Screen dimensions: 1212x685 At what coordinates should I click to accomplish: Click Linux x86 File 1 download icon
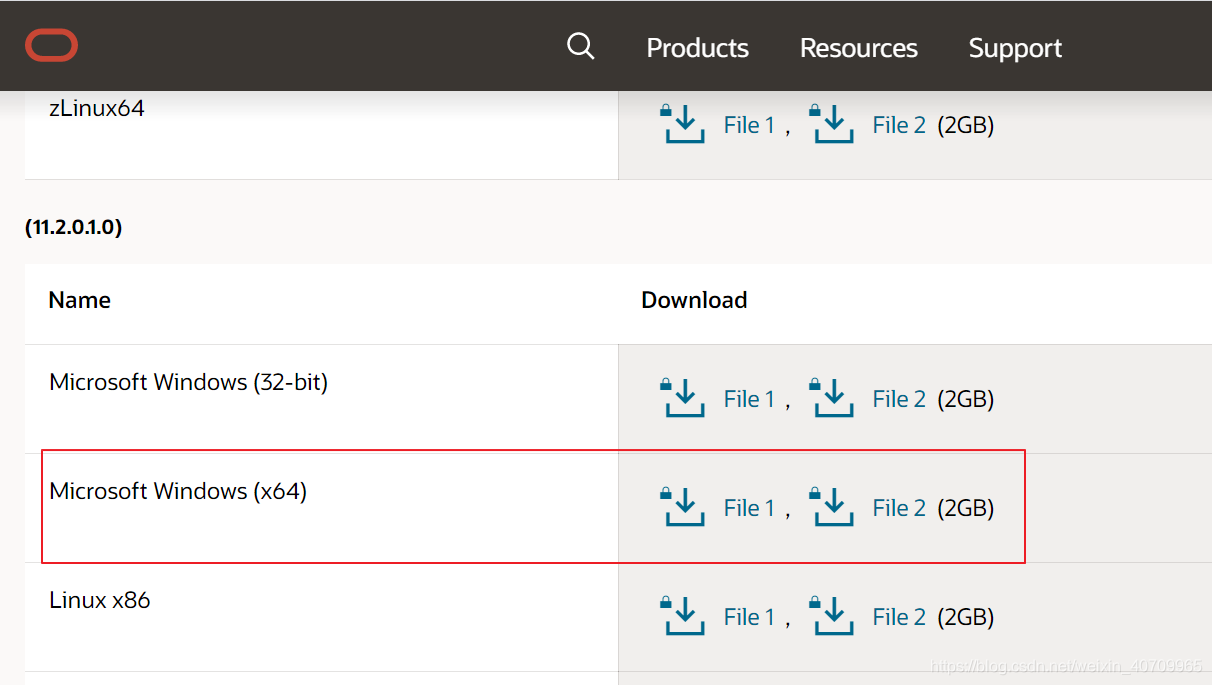point(683,616)
